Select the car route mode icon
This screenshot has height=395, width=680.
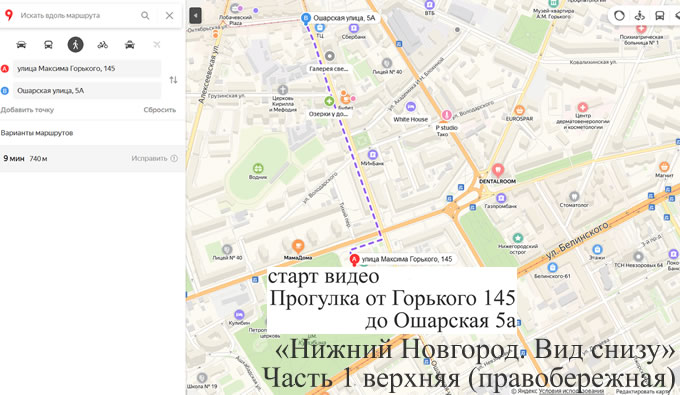[21, 45]
